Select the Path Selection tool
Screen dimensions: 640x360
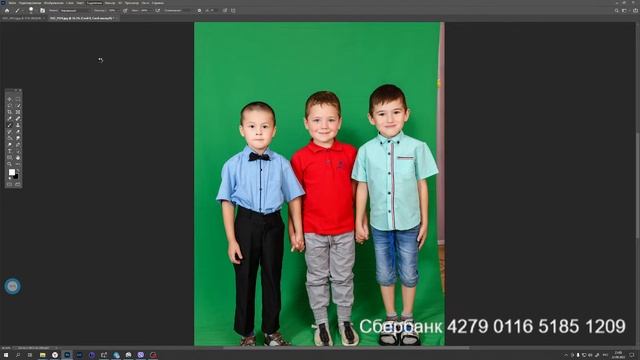click(x=18, y=151)
